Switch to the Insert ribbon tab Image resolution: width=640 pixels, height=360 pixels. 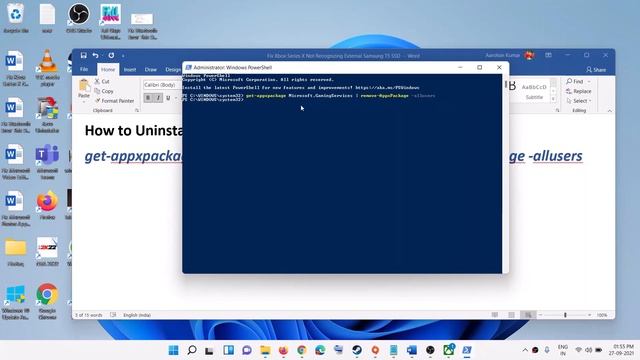130,69
